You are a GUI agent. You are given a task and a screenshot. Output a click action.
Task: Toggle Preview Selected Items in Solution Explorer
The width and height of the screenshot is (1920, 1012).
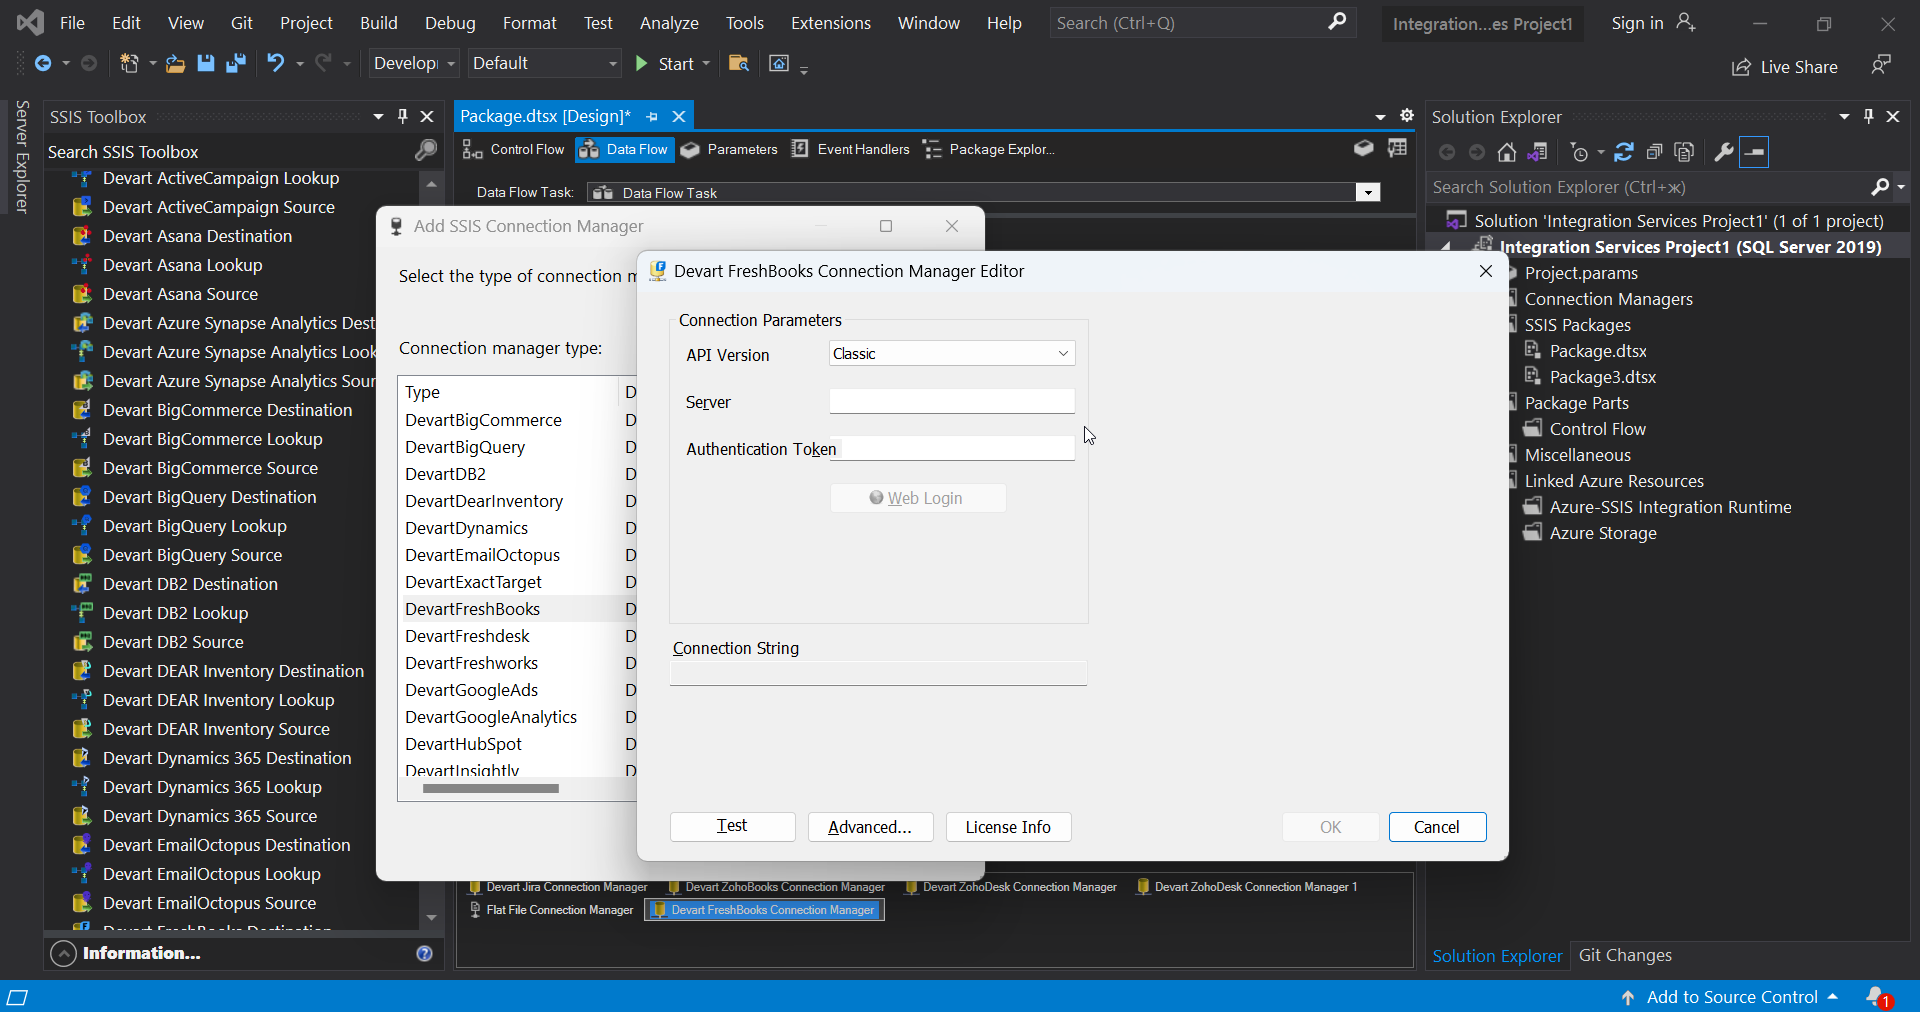[1754, 152]
